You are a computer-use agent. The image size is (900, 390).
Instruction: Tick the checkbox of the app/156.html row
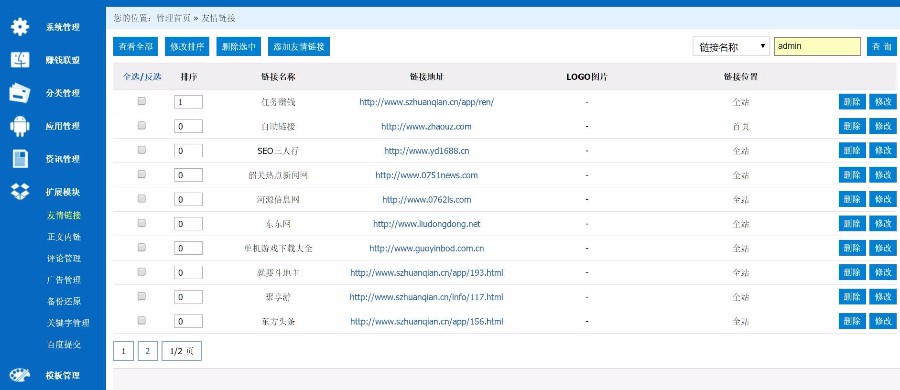click(x=142, y=321)
